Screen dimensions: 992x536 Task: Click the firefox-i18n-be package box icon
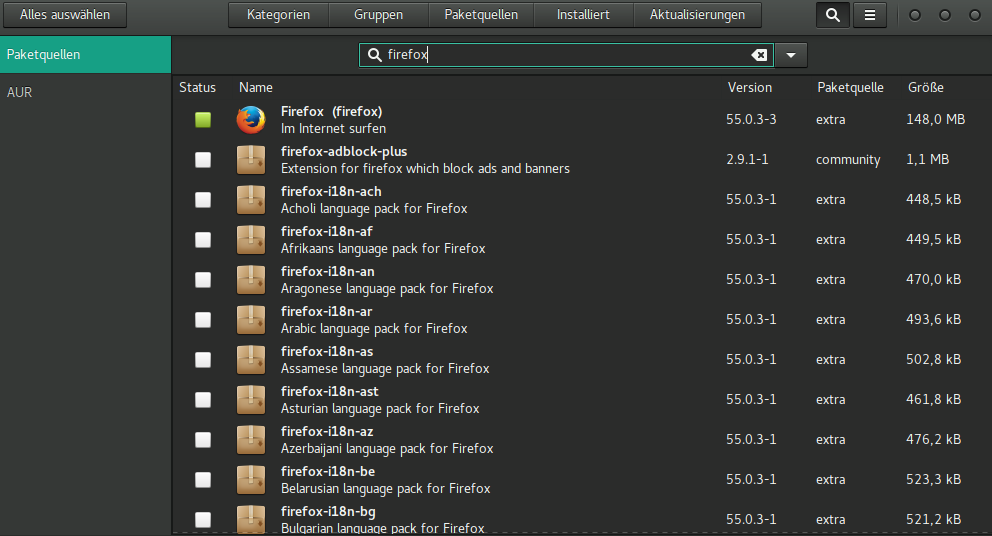(x=251, y=480)
